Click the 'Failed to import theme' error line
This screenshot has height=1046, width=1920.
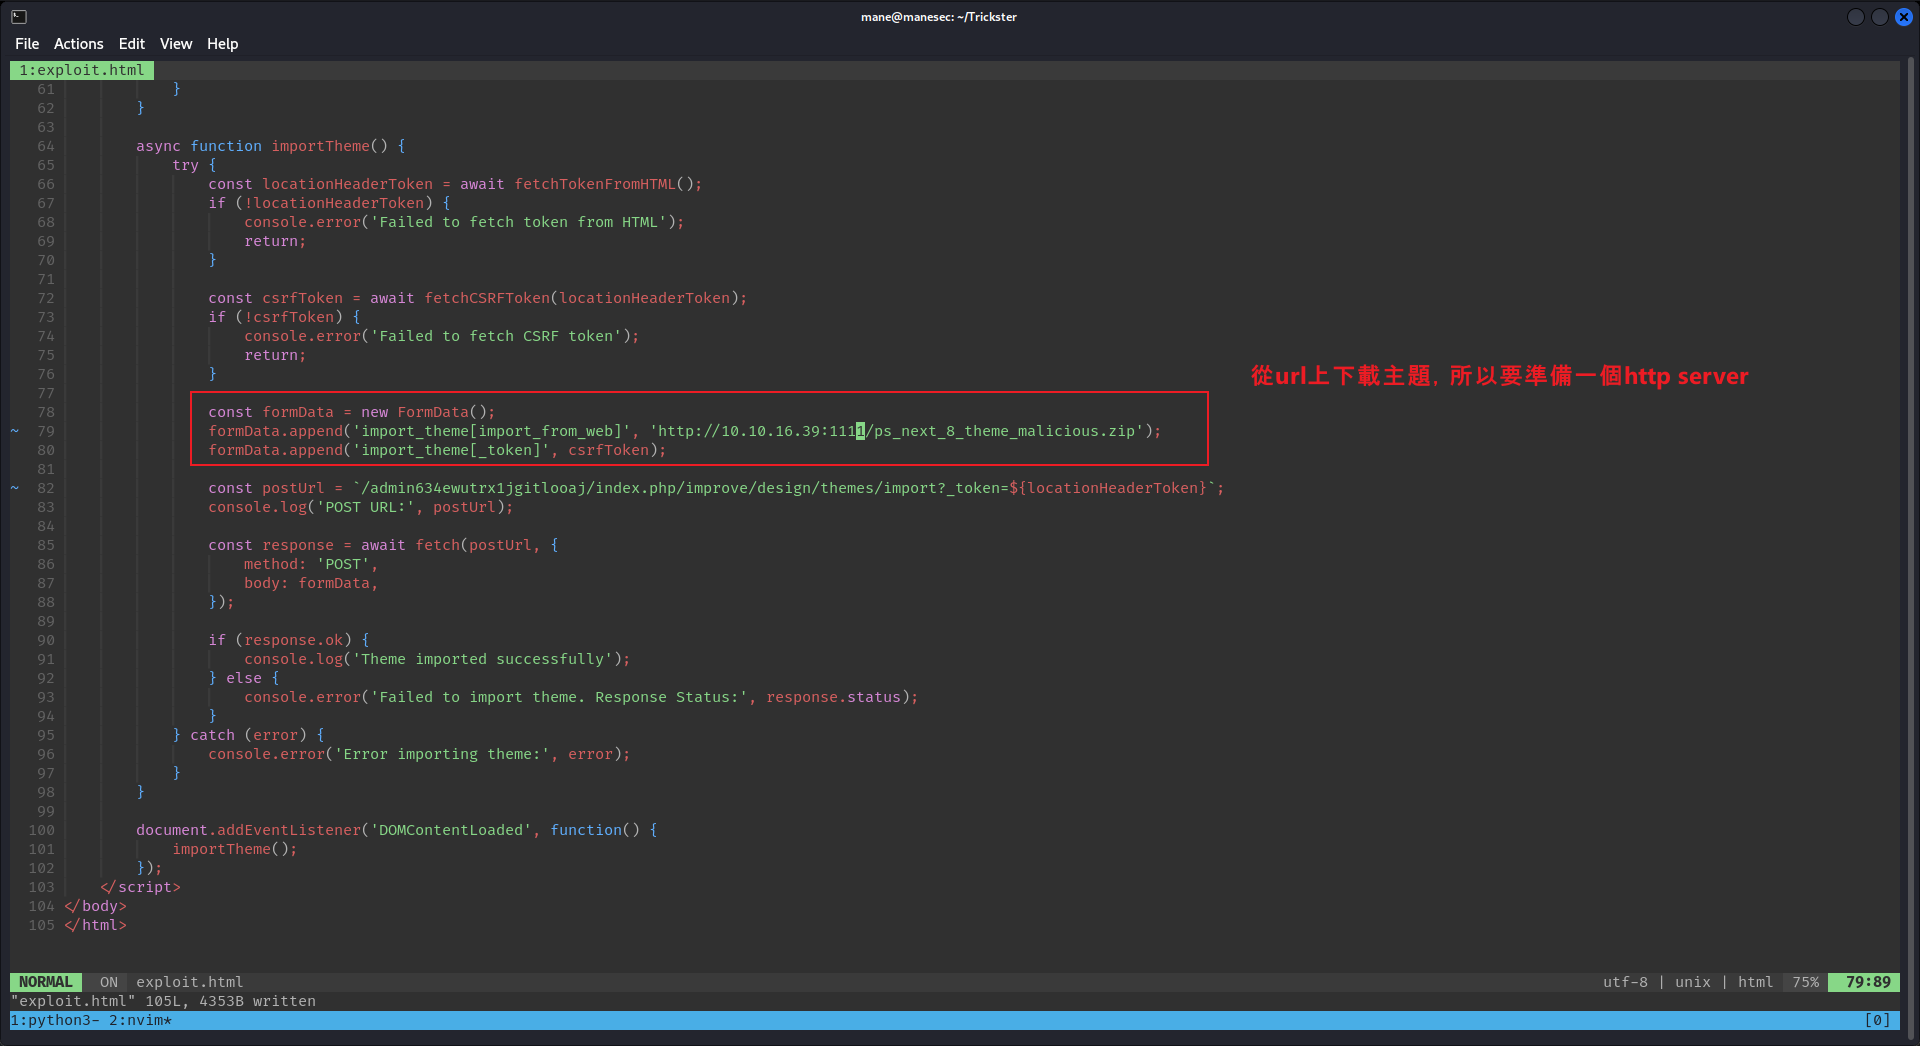click(581, 697)
